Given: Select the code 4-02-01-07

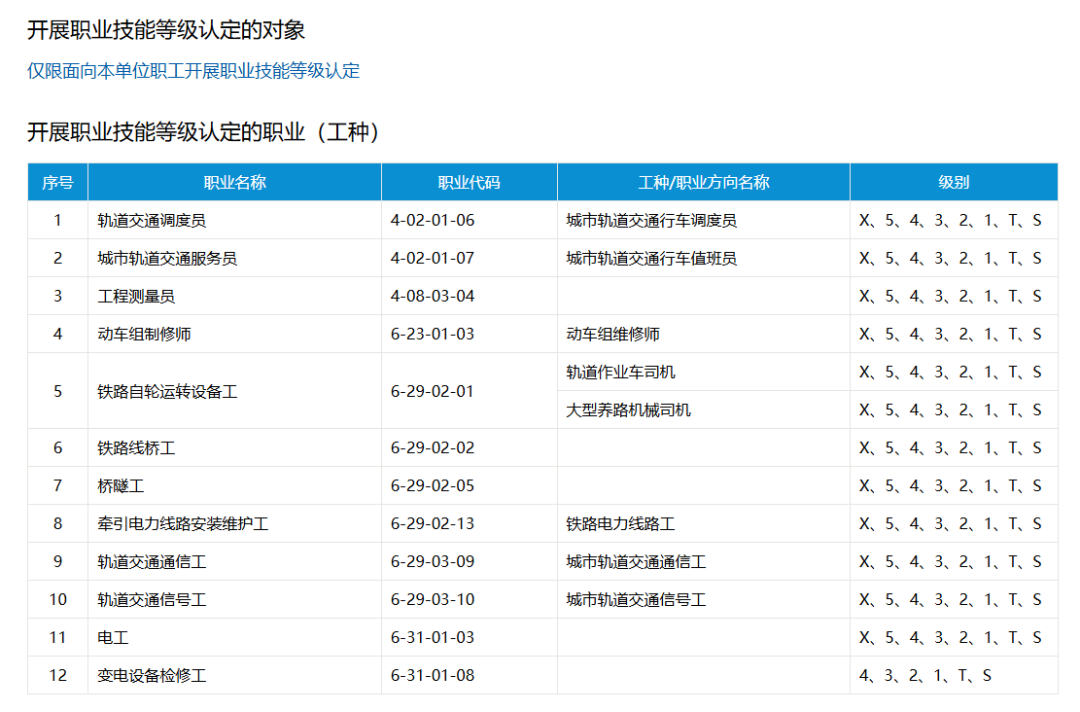Looking at the screenshot, I should click(433, 258).
